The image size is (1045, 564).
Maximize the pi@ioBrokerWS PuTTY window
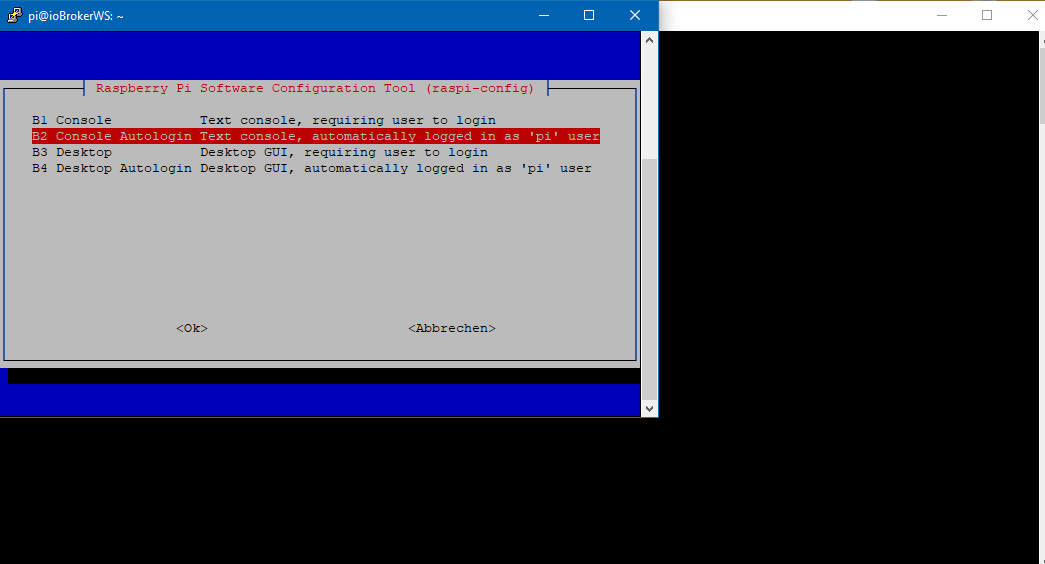[589, 15]
